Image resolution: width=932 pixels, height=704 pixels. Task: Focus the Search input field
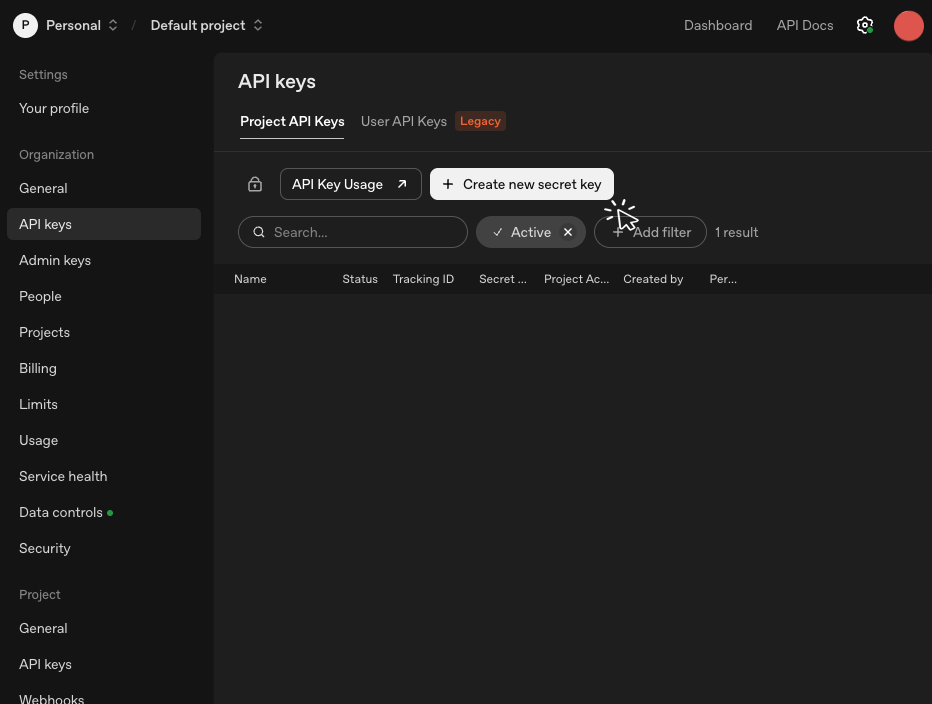click(353, 232)
